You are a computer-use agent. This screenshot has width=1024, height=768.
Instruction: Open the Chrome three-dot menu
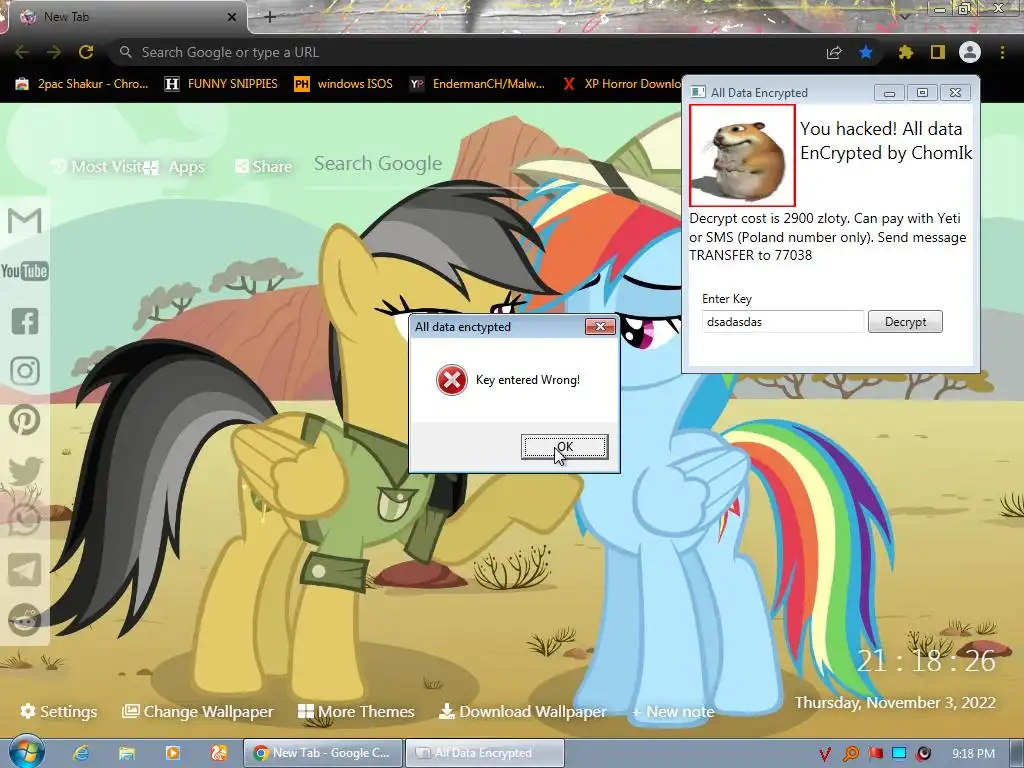point(1002,52)
